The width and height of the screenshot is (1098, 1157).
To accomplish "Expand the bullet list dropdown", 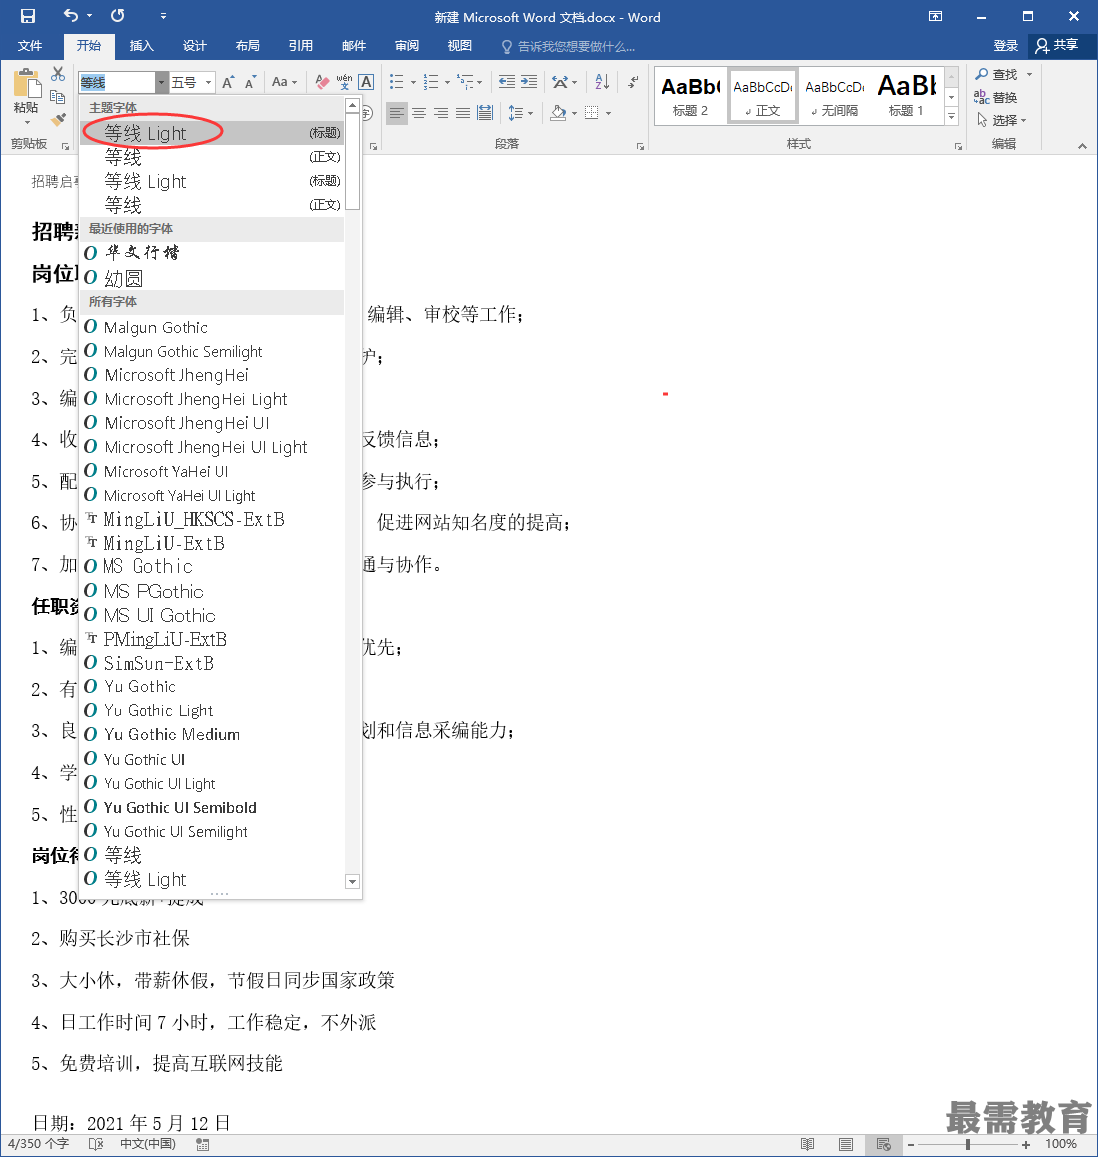I will pos(413,82).
